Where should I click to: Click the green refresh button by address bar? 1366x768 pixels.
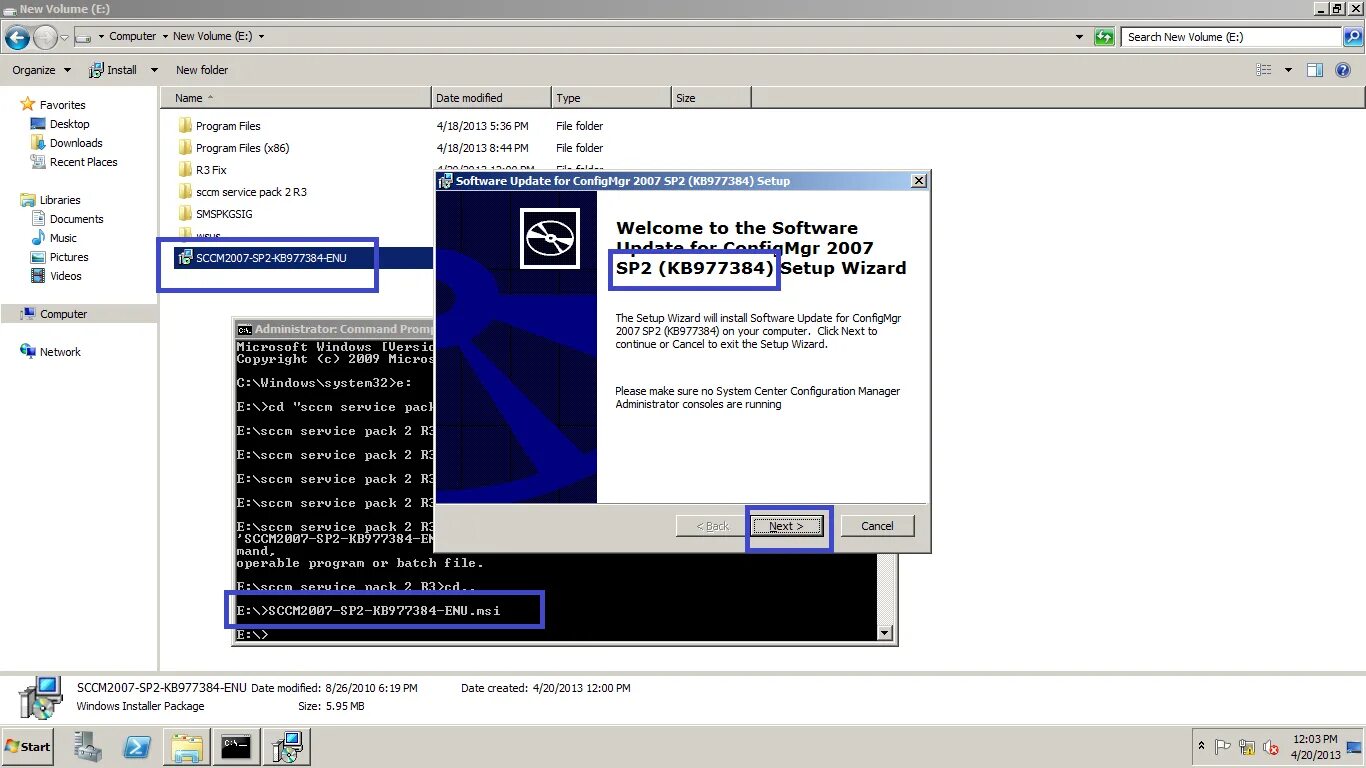click(1104, 37)
